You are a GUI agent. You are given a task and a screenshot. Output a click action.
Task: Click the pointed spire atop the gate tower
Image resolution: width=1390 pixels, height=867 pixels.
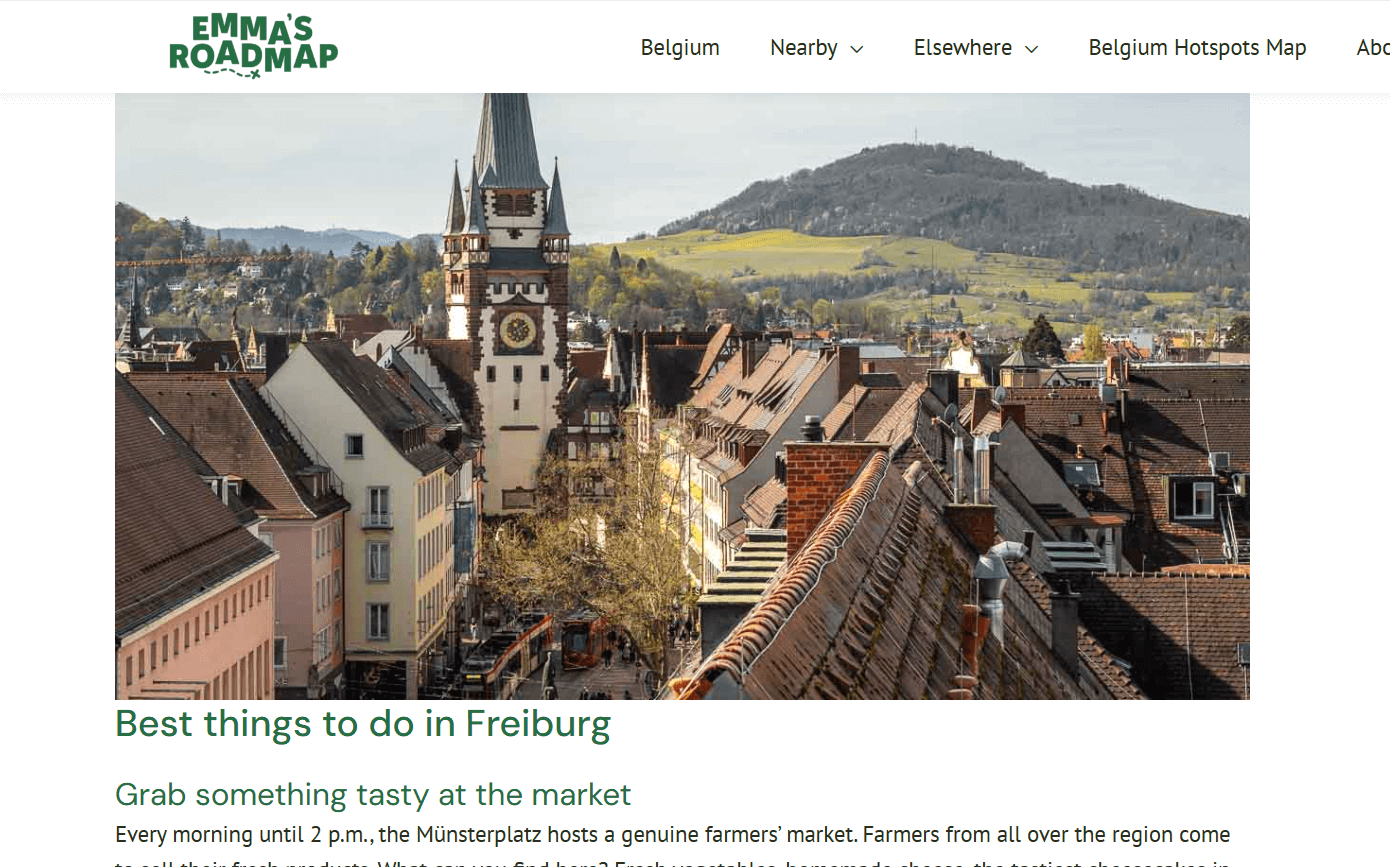[x=509, y=140]
